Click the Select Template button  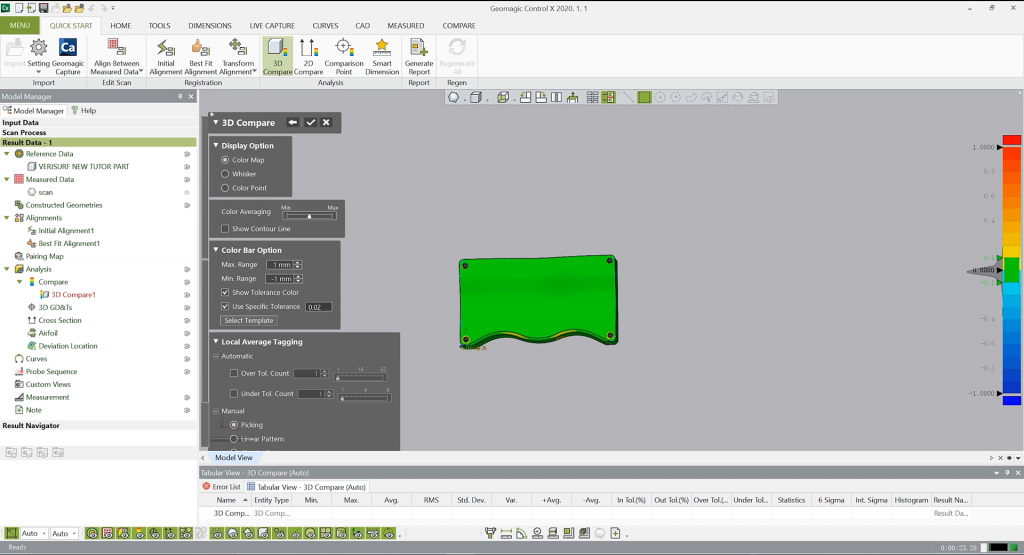(248, 321)
